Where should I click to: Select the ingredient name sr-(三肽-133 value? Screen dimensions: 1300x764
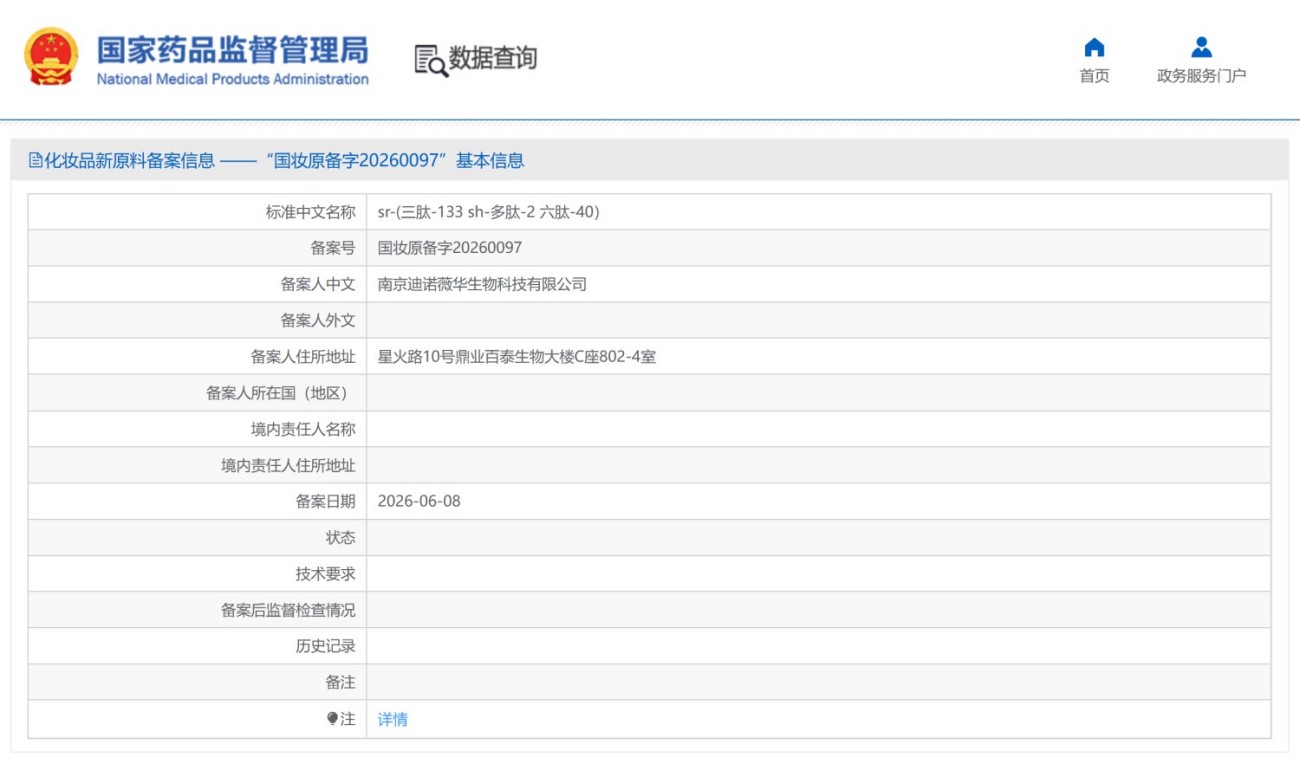tap(488, 212)
